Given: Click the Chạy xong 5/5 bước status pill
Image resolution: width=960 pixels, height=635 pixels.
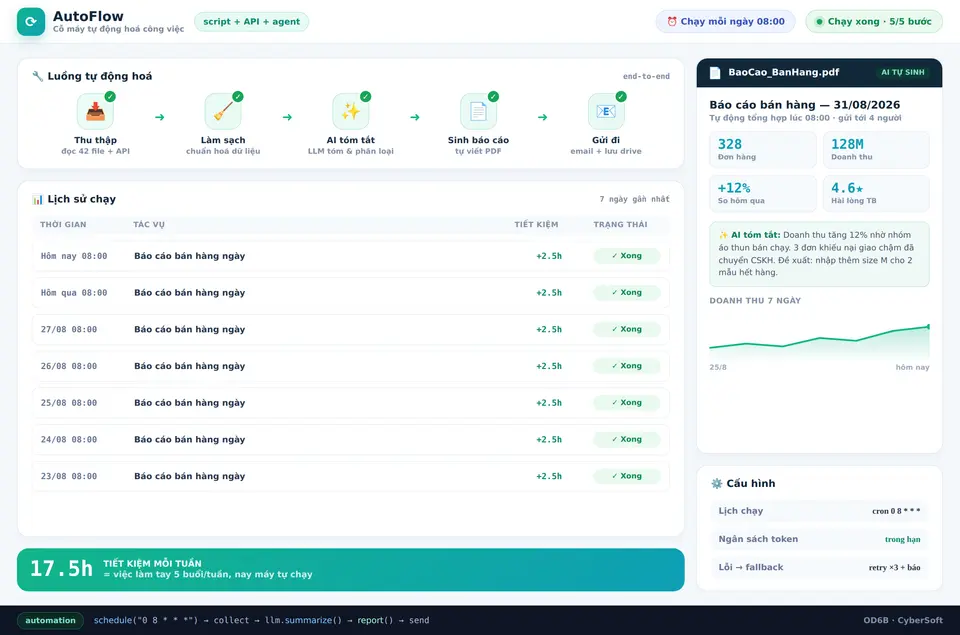Looking at the screenshot, I should pyautogui.click(x=874, y=21).
